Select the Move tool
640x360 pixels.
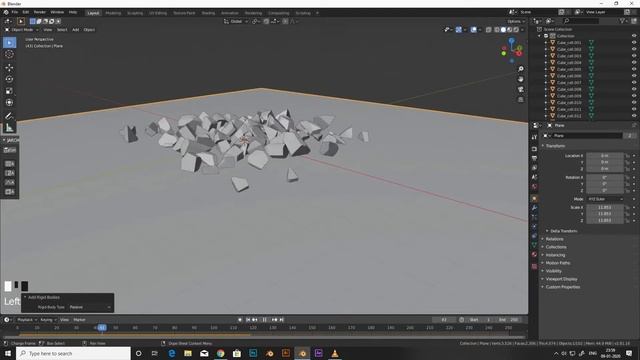pyautogui.click(x=9, y=67)
